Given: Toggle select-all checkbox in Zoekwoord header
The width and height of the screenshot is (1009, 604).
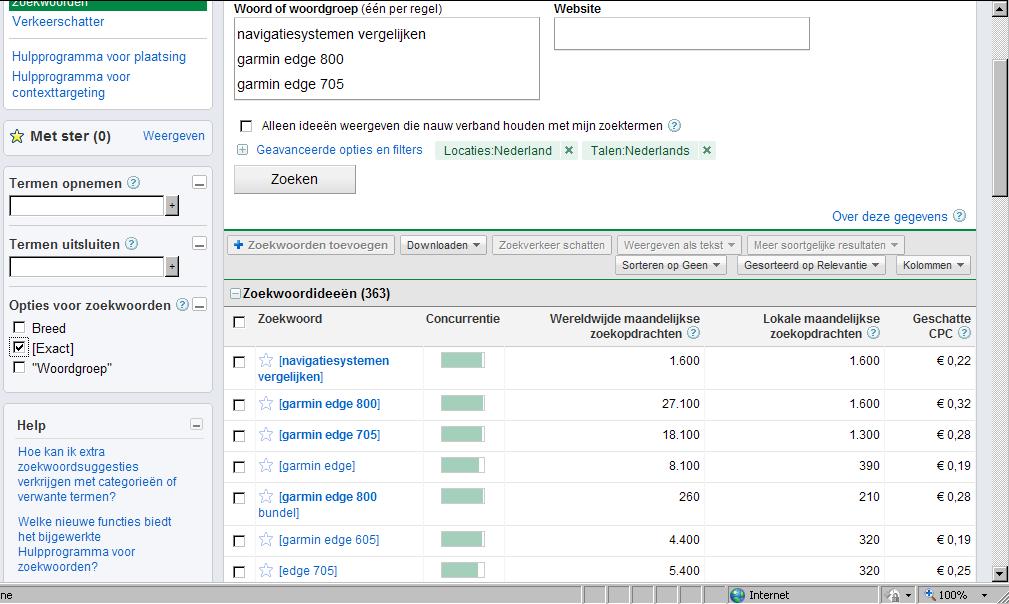Looking at the screenshot, I should point(239,322).
